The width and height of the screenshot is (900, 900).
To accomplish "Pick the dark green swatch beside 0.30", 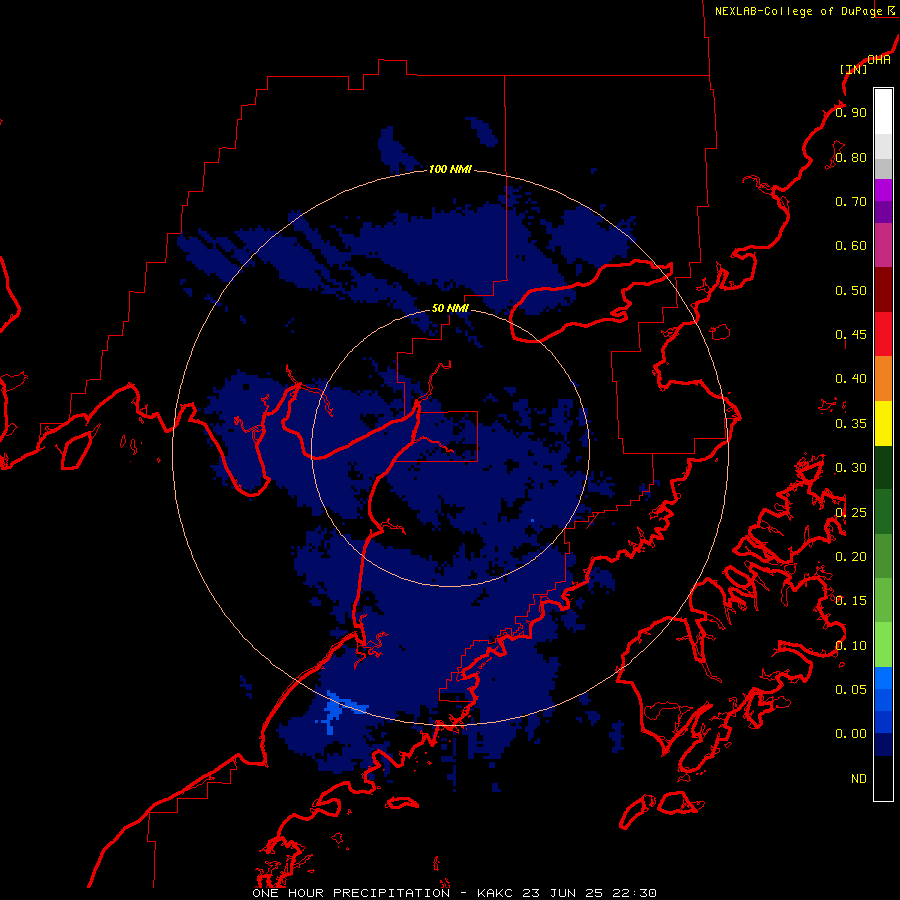I will (883, 468).
